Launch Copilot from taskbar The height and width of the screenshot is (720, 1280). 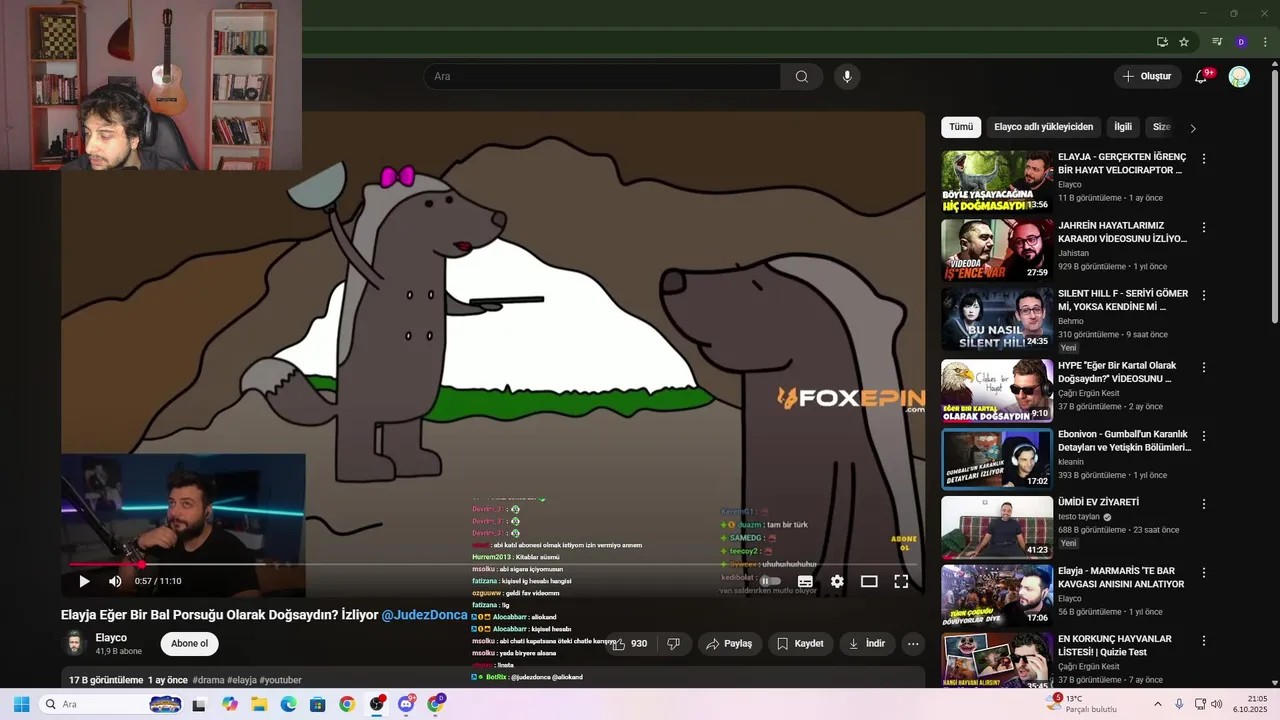click(230, 704)
